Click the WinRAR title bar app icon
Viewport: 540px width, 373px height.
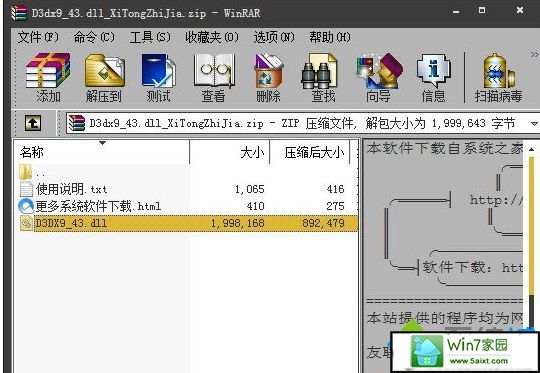19,13
